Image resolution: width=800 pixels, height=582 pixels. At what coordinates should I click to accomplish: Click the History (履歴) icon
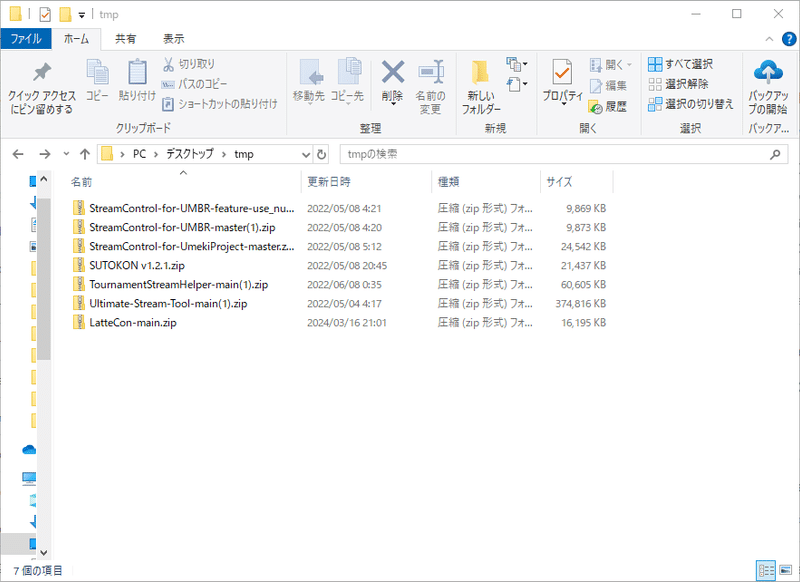595,107
